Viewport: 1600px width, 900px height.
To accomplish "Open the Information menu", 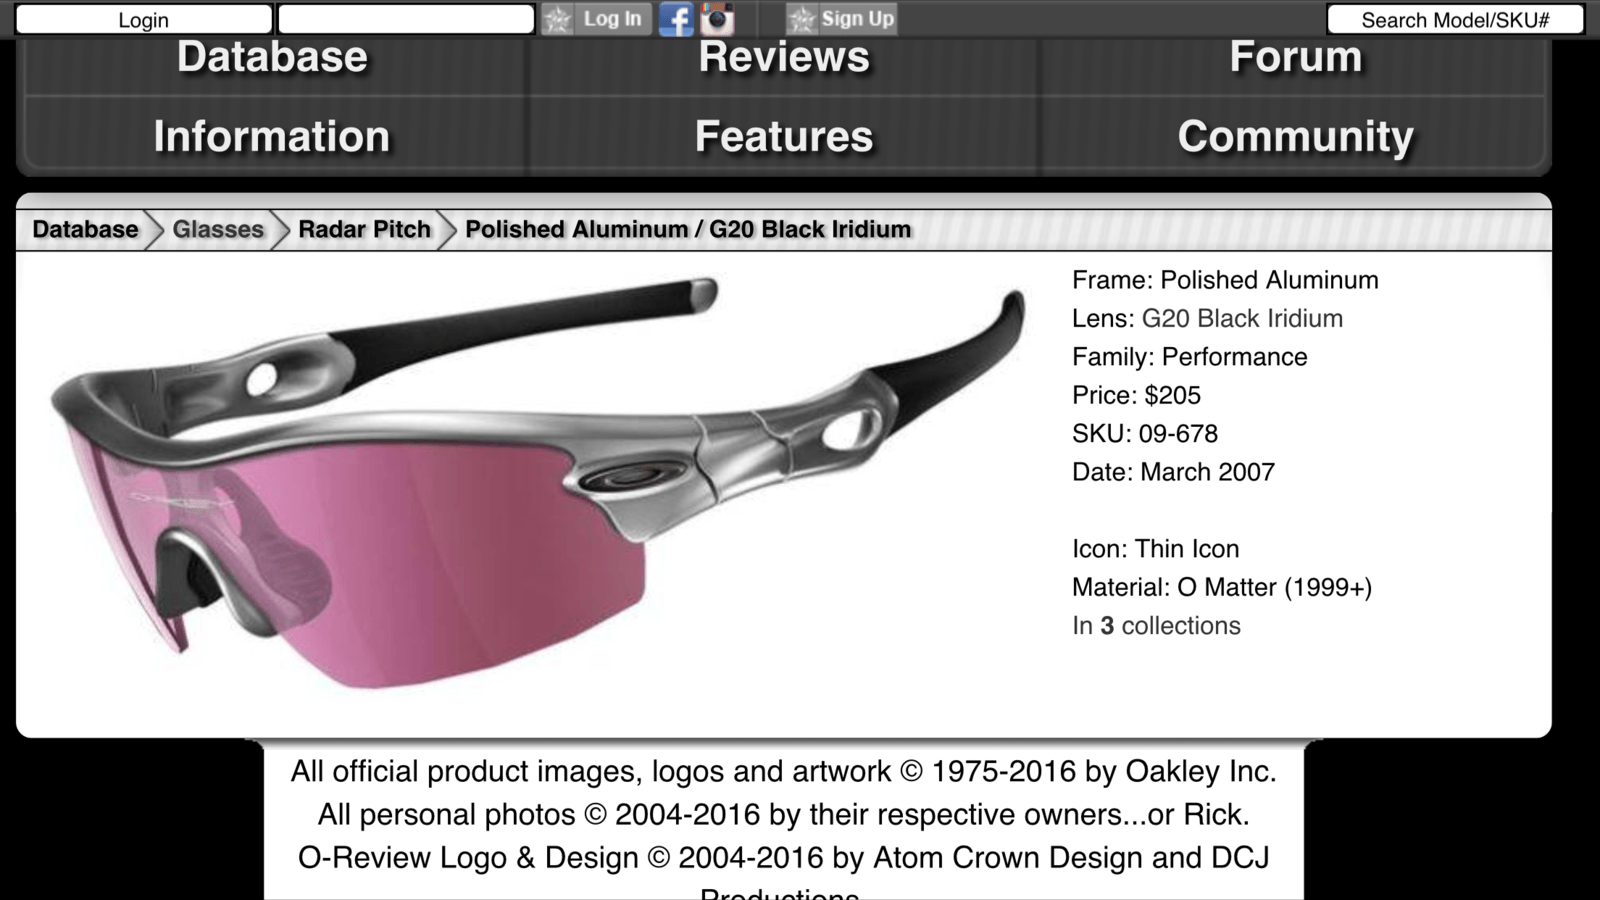I will click(272, 136).
